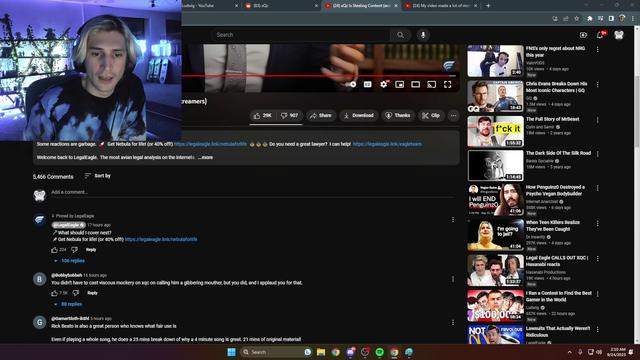640x360 pixels.
Task: Dislike the @Bobbybobbeh comment
Action: coord(76,293)
